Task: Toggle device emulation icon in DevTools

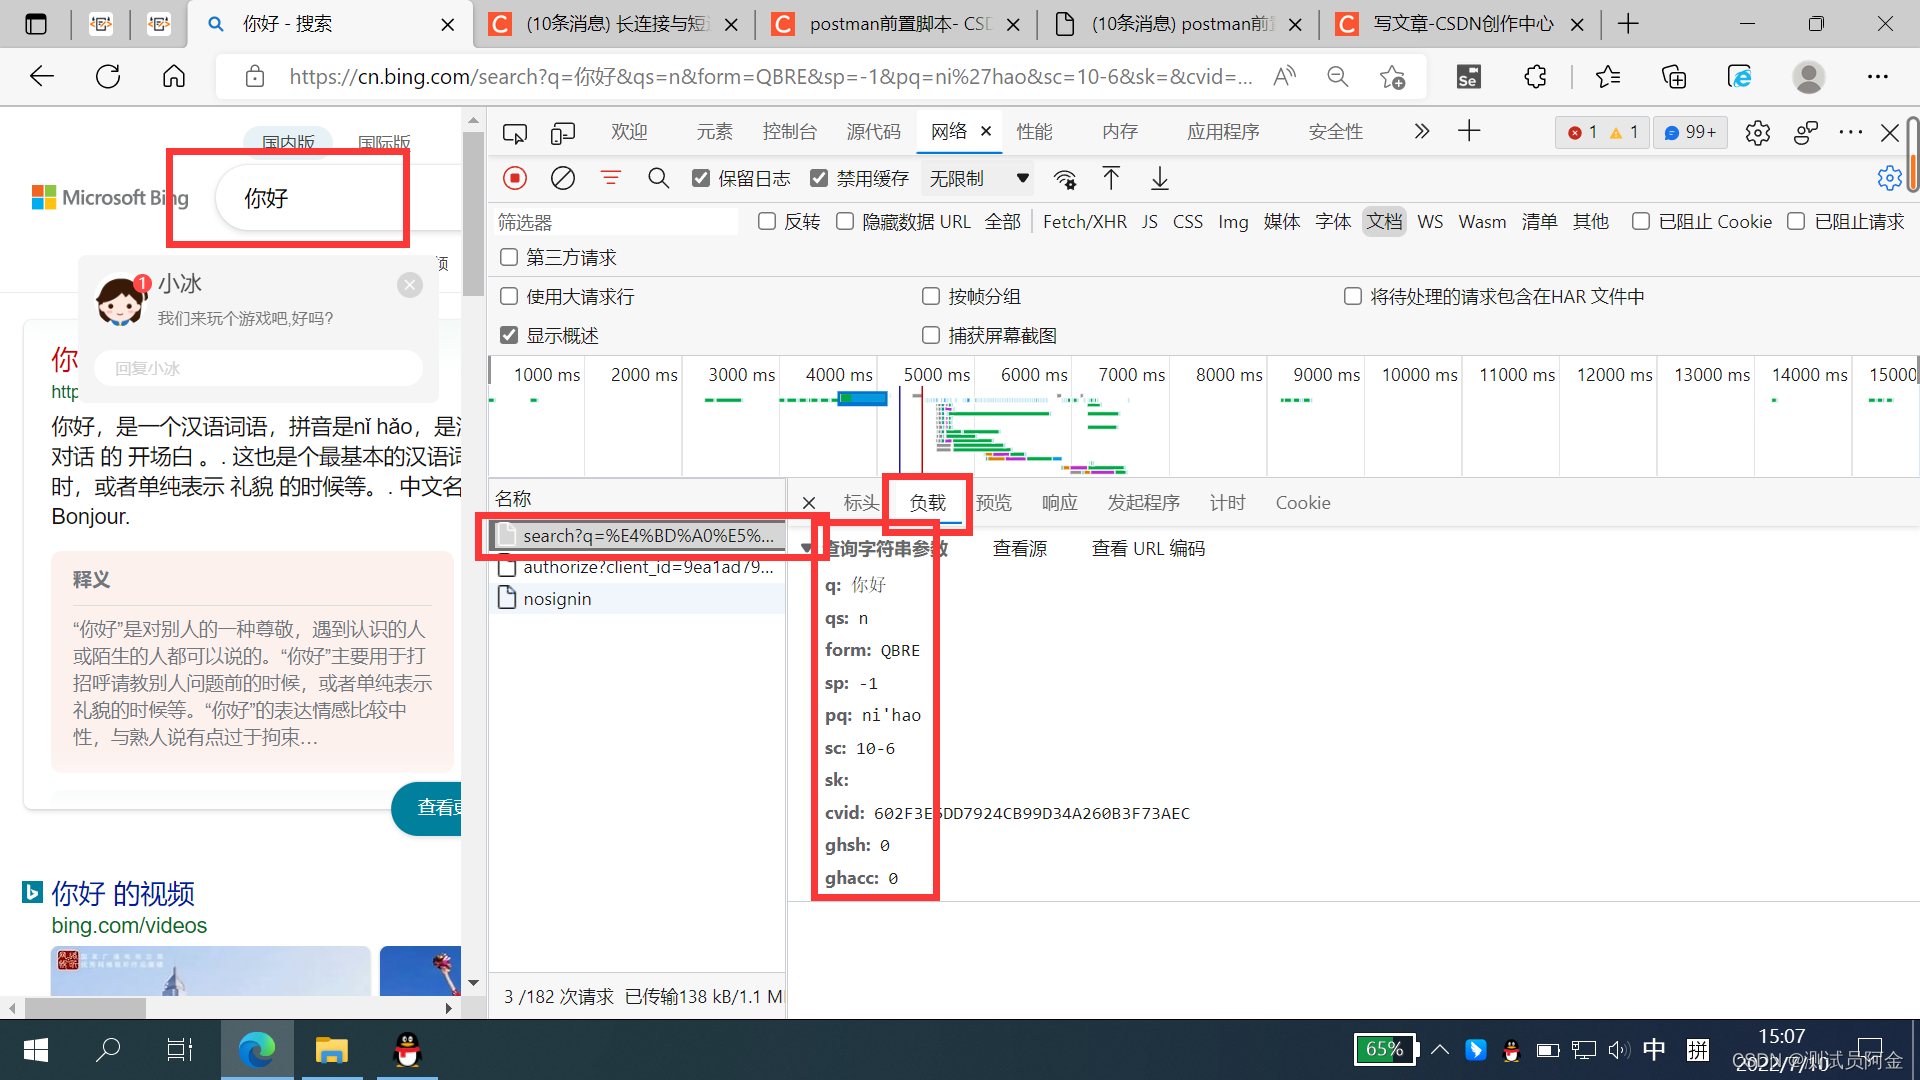Action: click(563, 132)
